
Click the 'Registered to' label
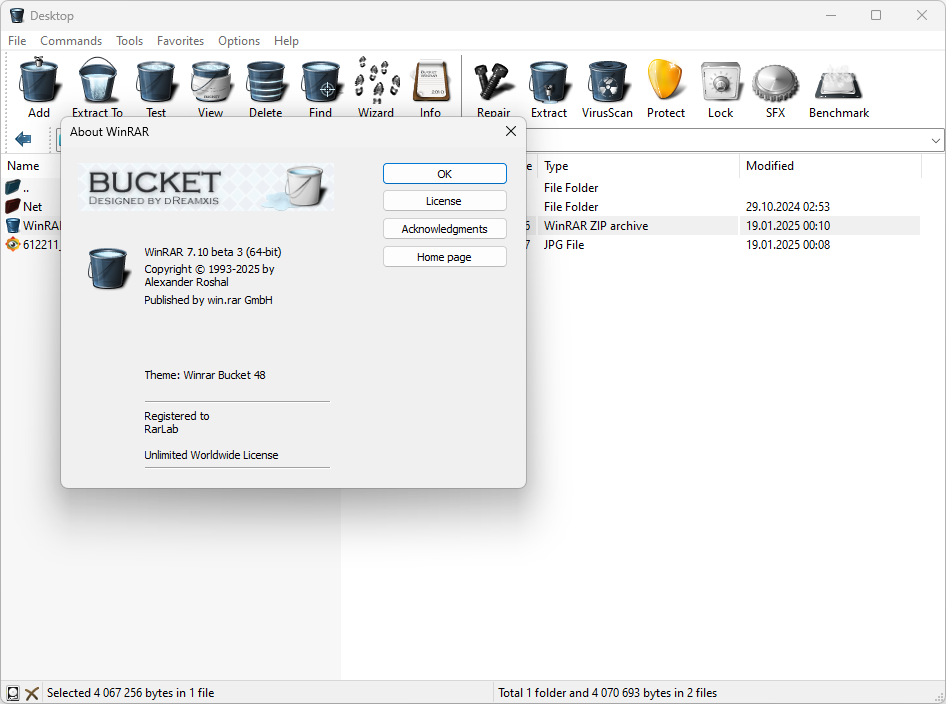pos(177,416)
